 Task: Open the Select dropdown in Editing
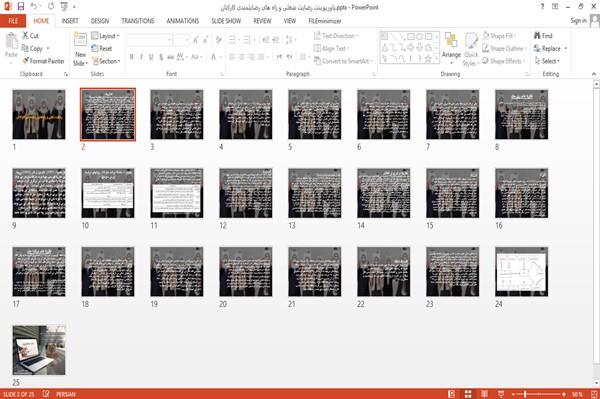tap(547, 61)
